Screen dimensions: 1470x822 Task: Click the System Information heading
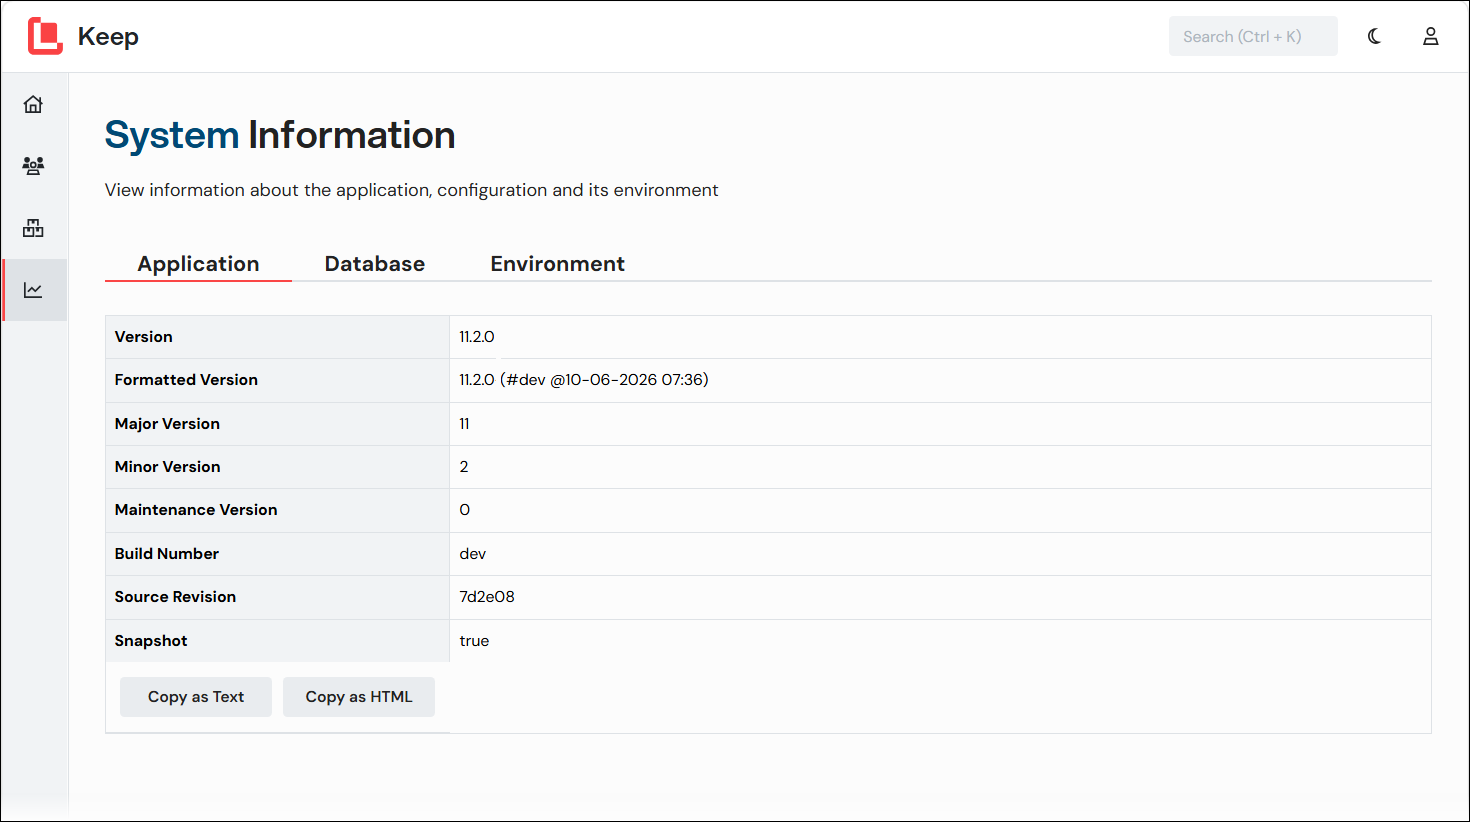point(280,135)
